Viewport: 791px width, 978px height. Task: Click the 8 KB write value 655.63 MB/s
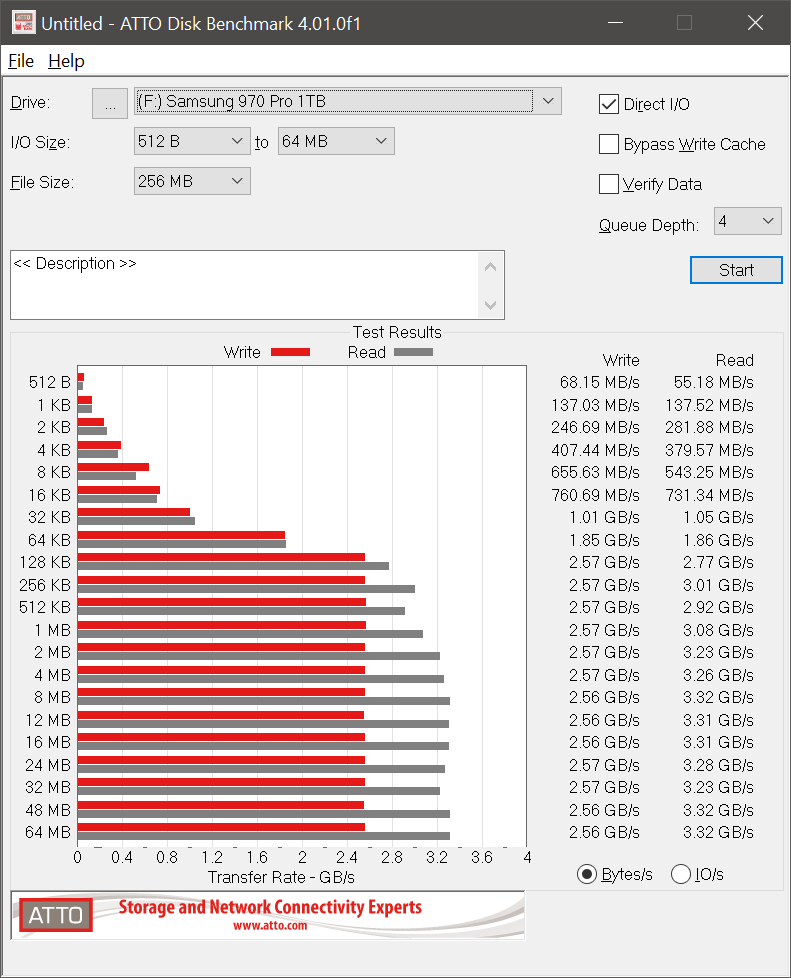click(595, 472)
